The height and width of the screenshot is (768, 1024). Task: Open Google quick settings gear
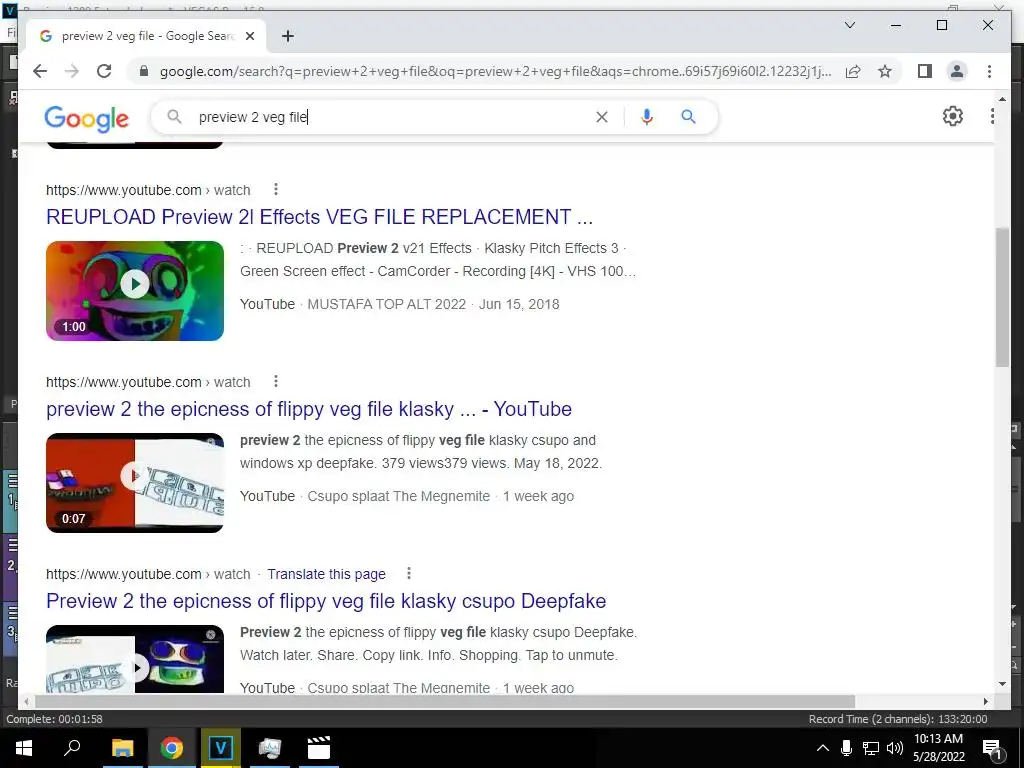[x=953, y=116]
